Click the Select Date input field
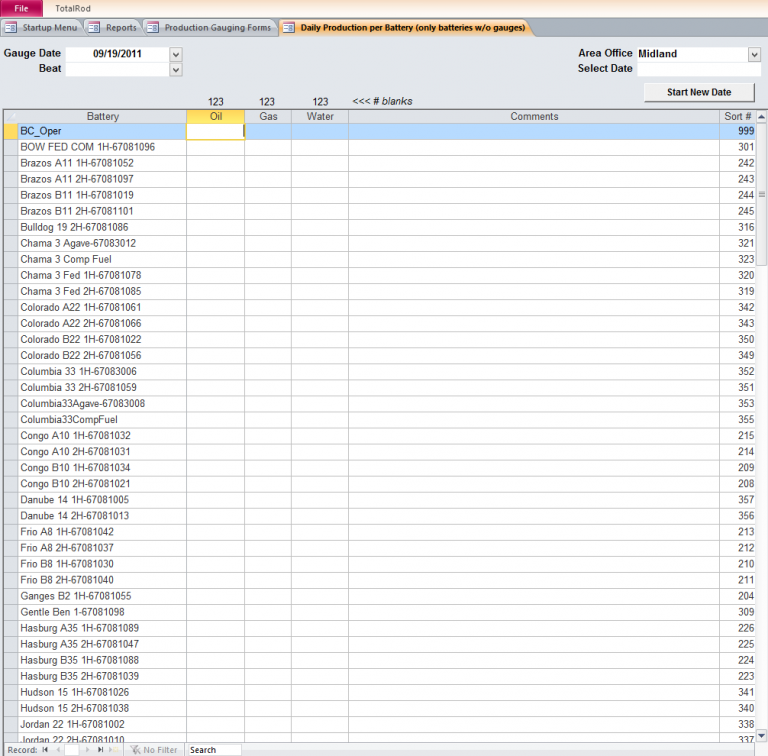This screenshot has width=768, height=756. [x=698, y=69]
